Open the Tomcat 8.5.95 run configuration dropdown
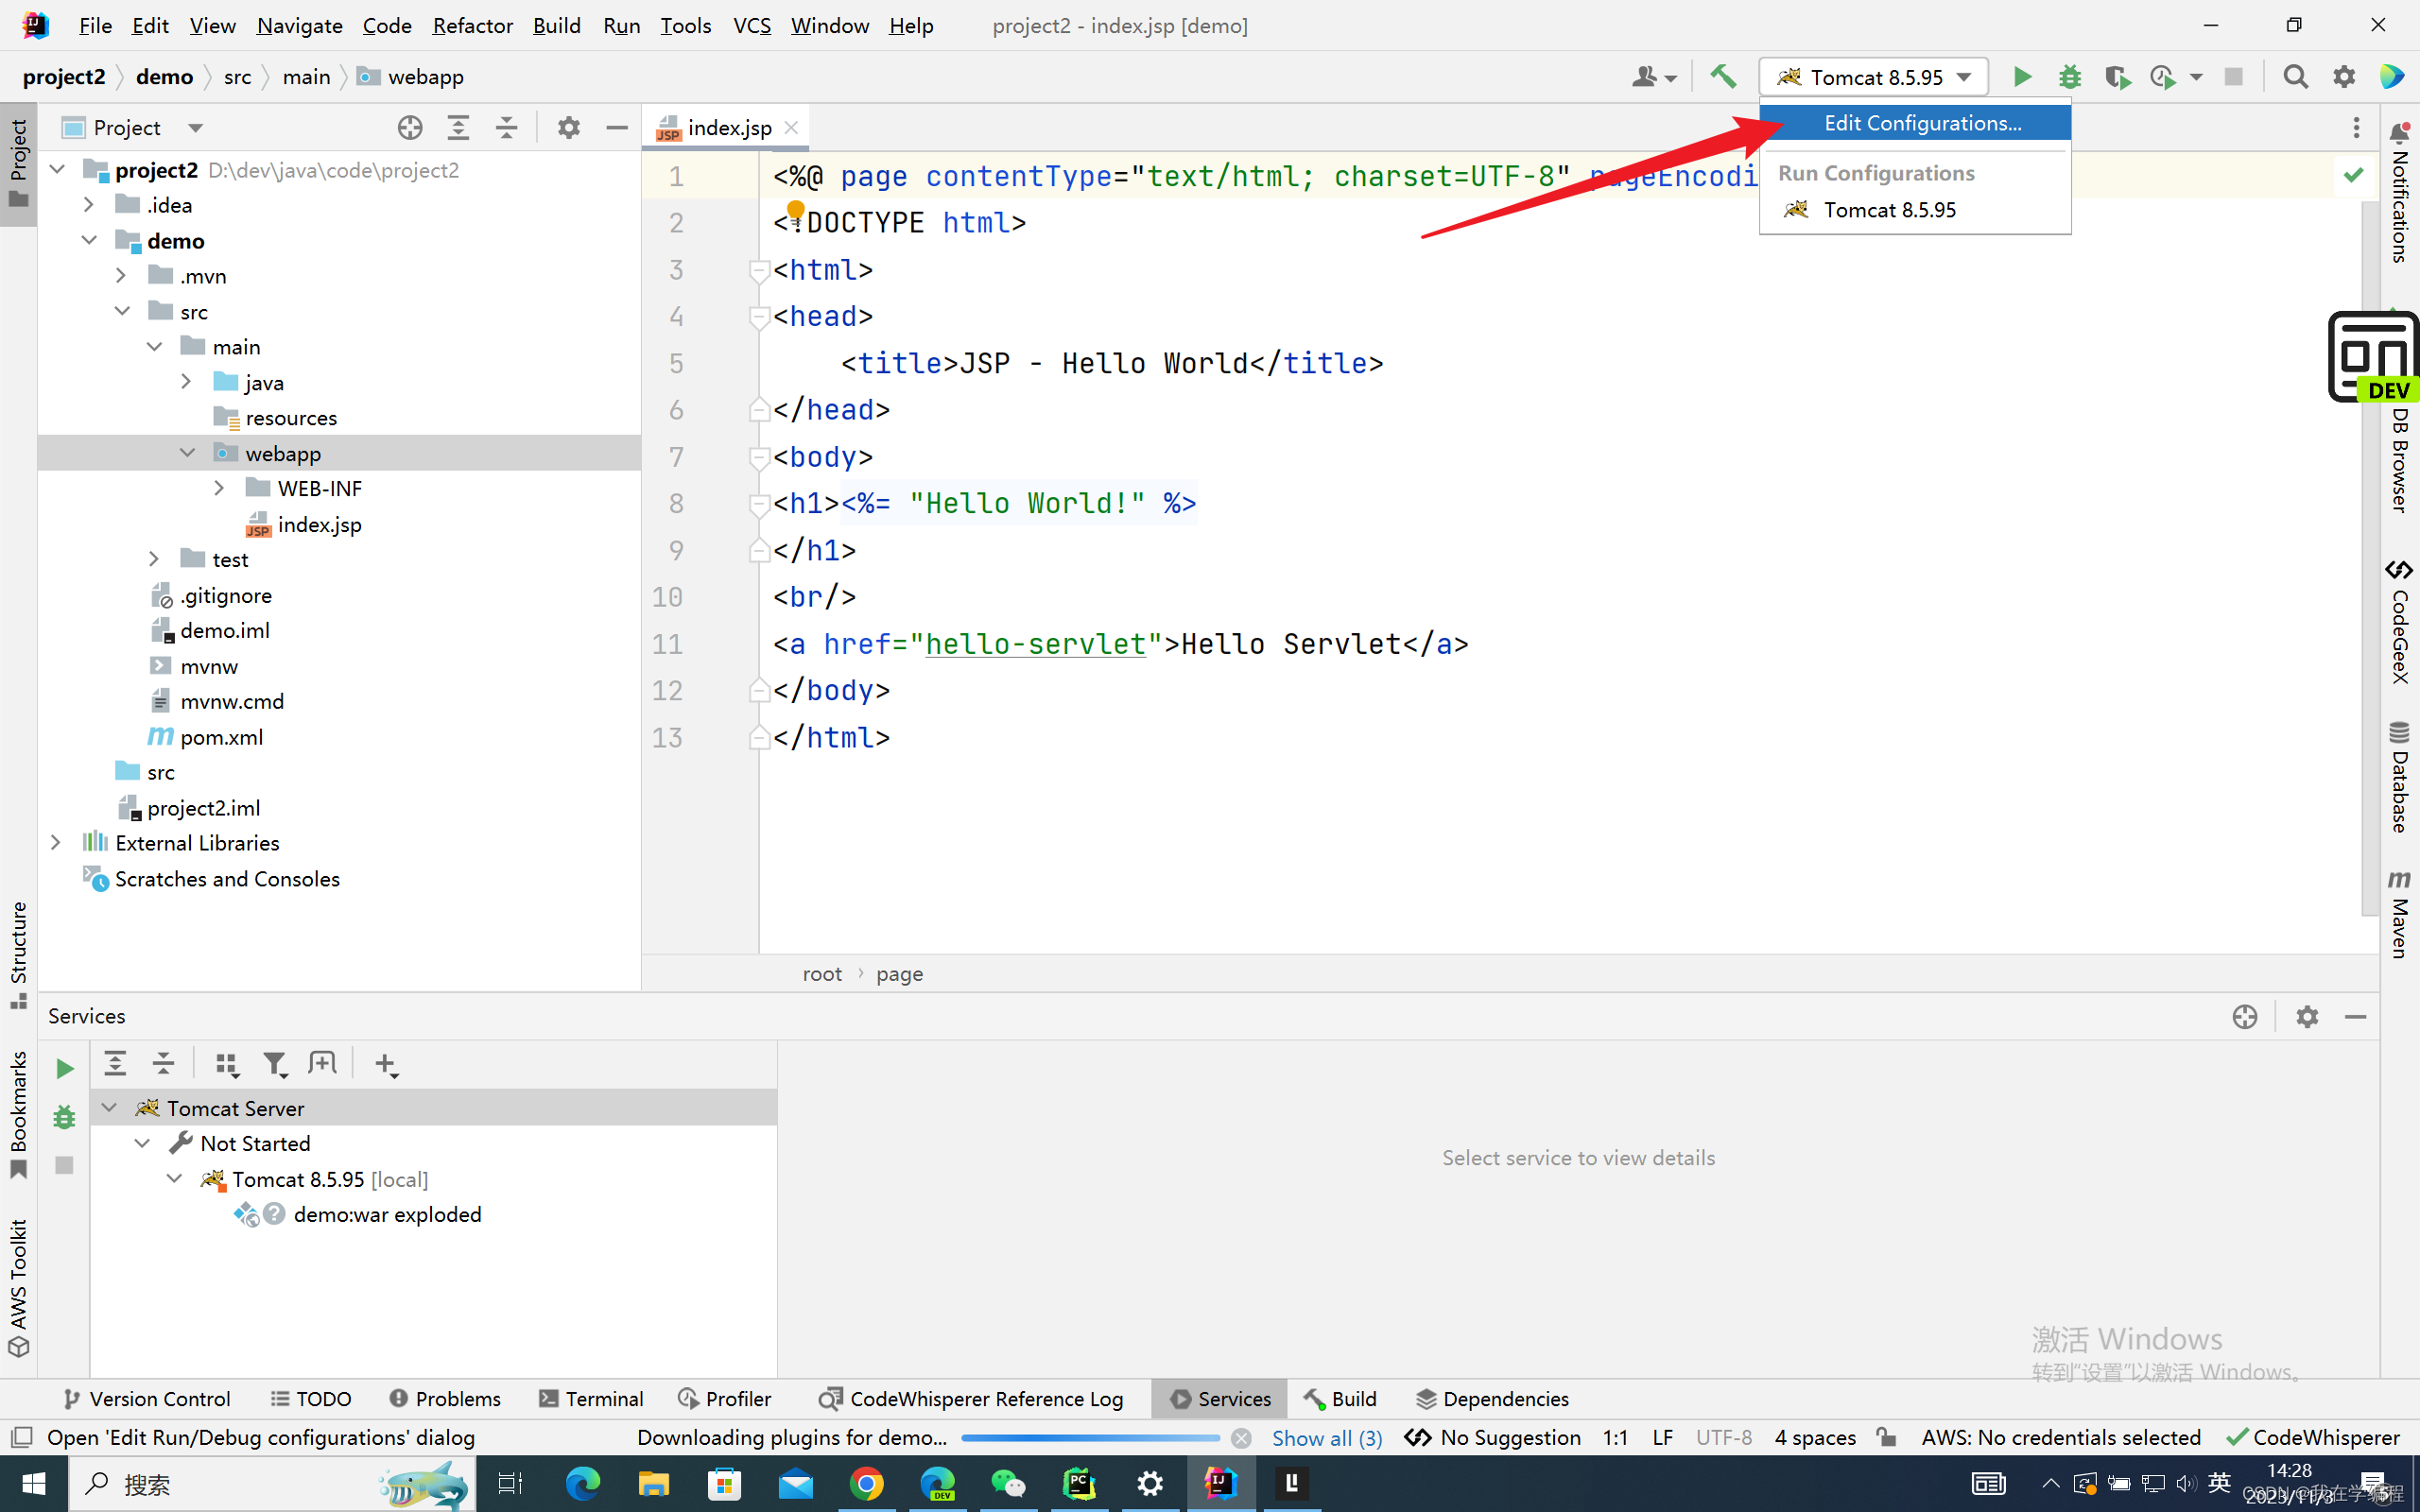This screenshot has height=1512, width=2420. pos(1873,77)
